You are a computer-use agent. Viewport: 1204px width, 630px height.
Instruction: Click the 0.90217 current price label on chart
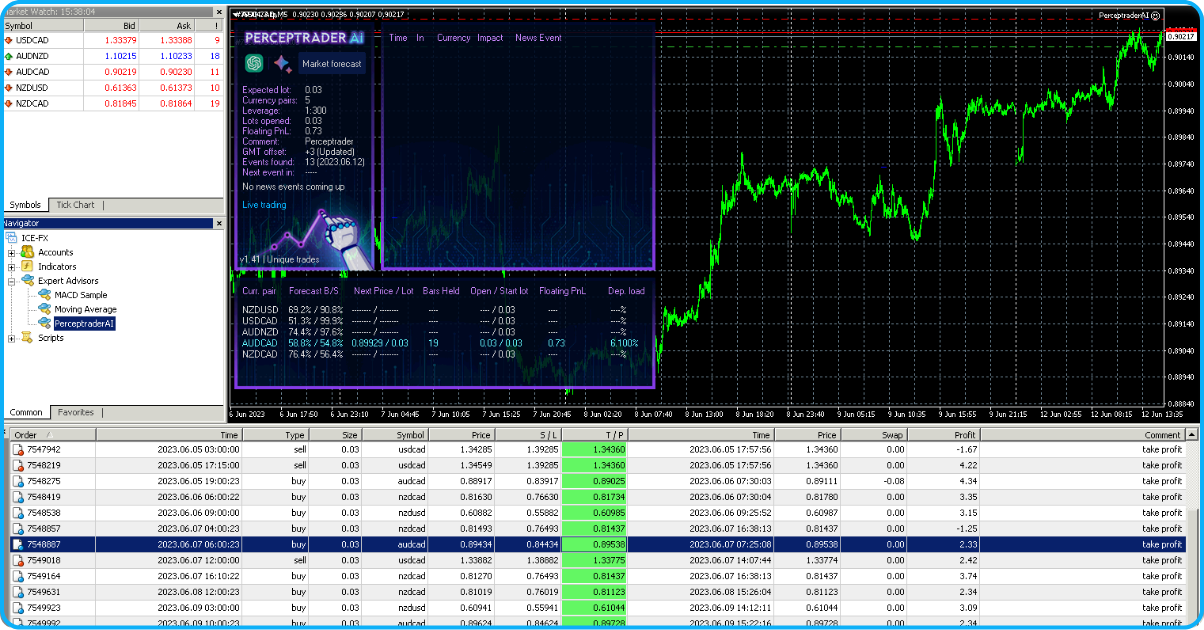coord(1183,36)
